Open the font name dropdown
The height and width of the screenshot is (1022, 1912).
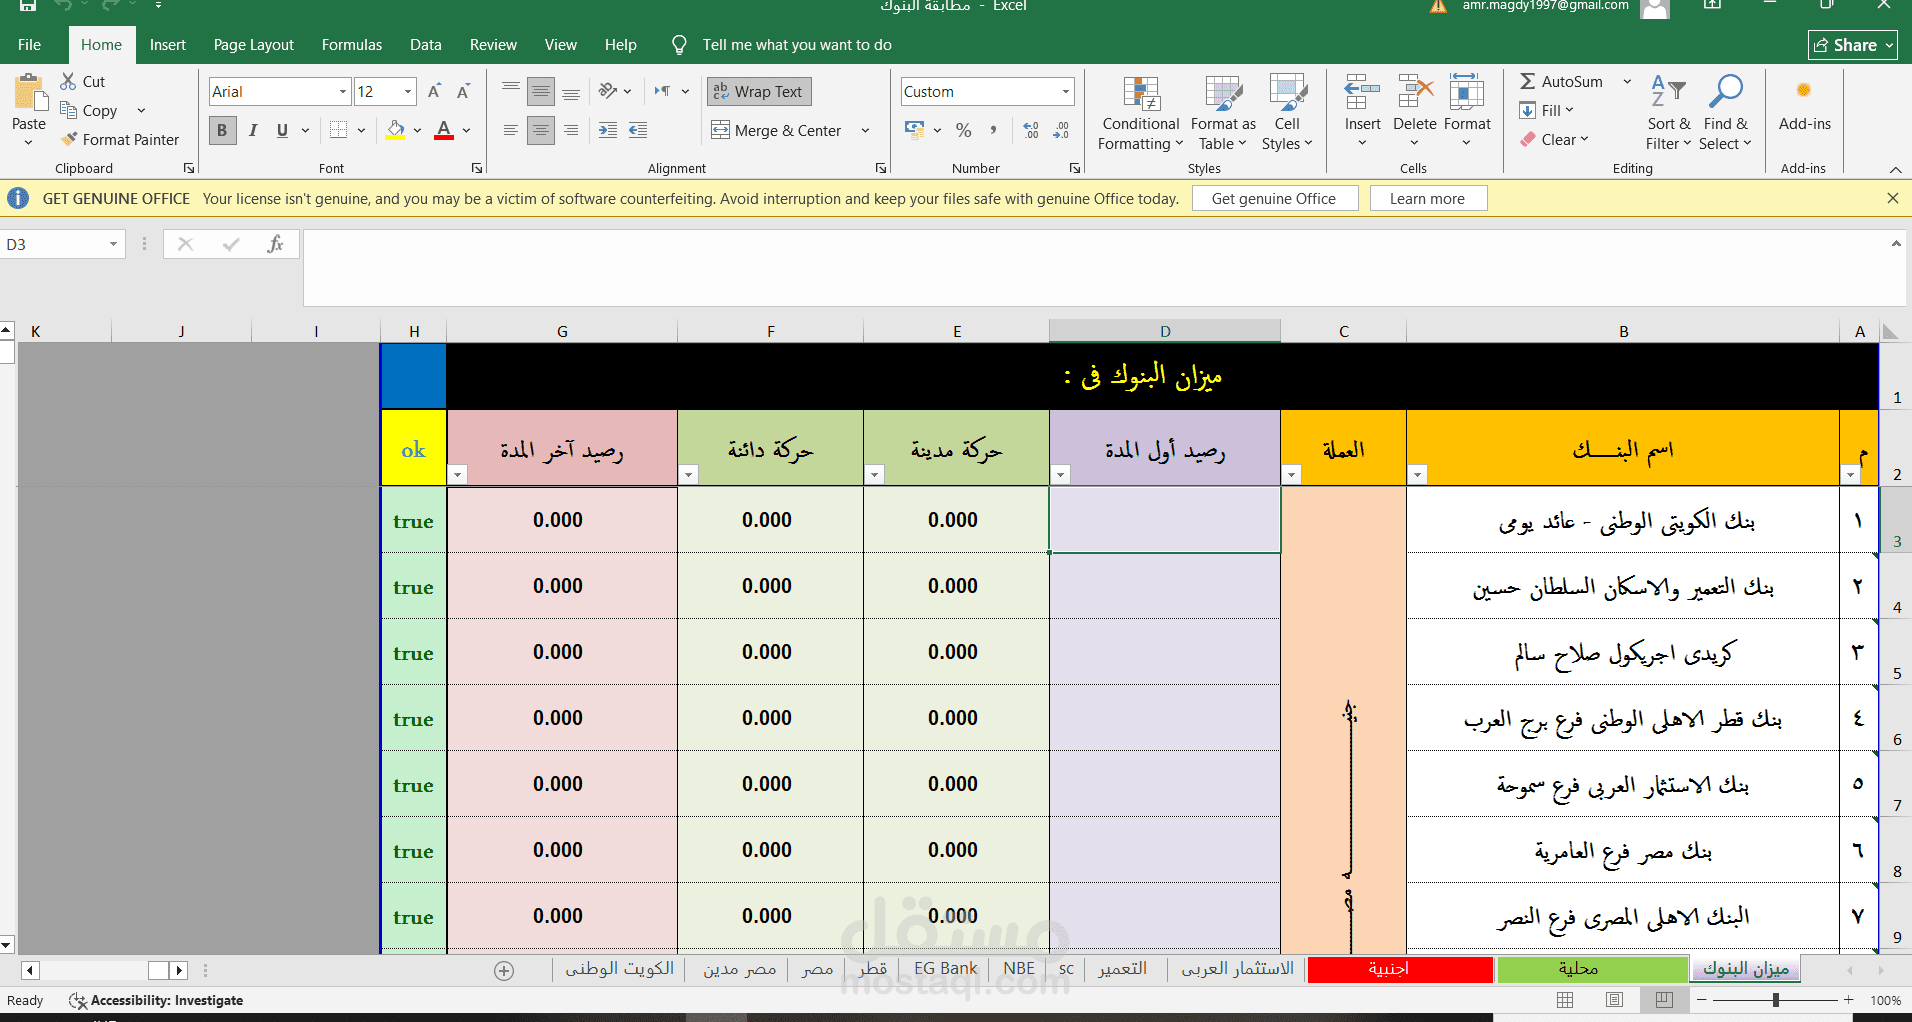[341, 91]
